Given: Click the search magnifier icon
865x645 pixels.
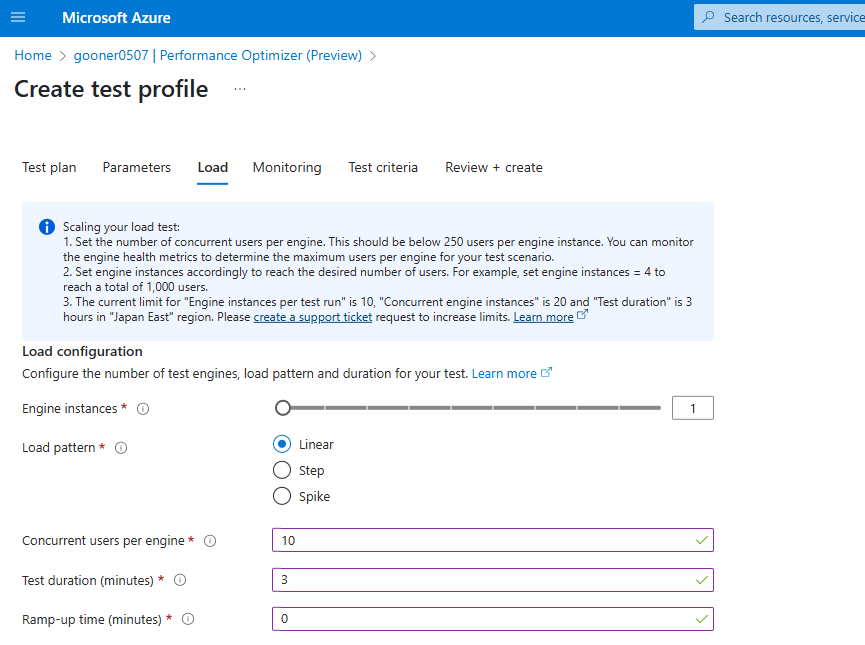Looking at the screenshot, I should [708, 17].
